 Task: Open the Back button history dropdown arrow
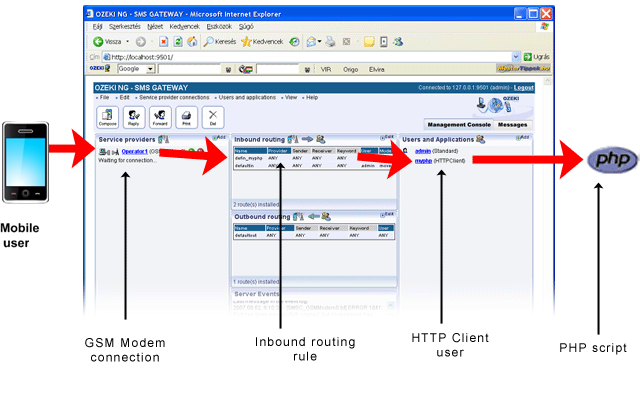(127, 42)
